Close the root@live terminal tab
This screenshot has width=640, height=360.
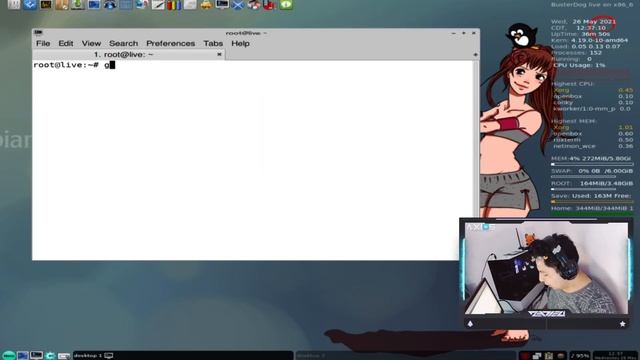[219, 54]
